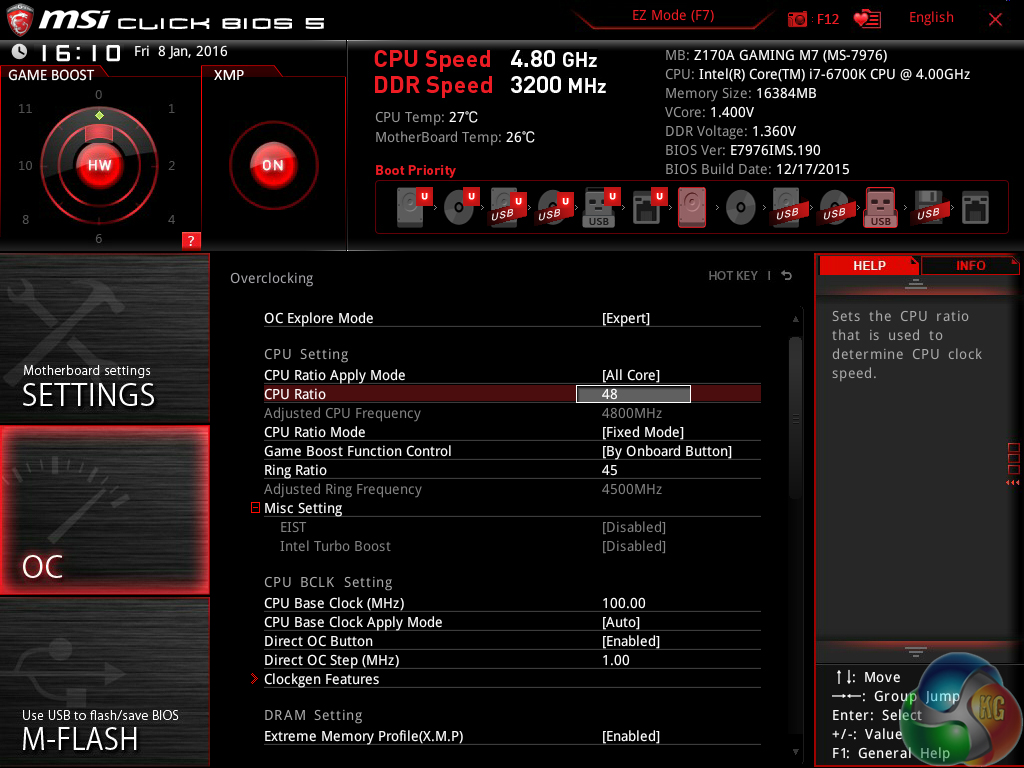
Task: Take a screenshot with the F12 camera icon
Action: point(797,19)
